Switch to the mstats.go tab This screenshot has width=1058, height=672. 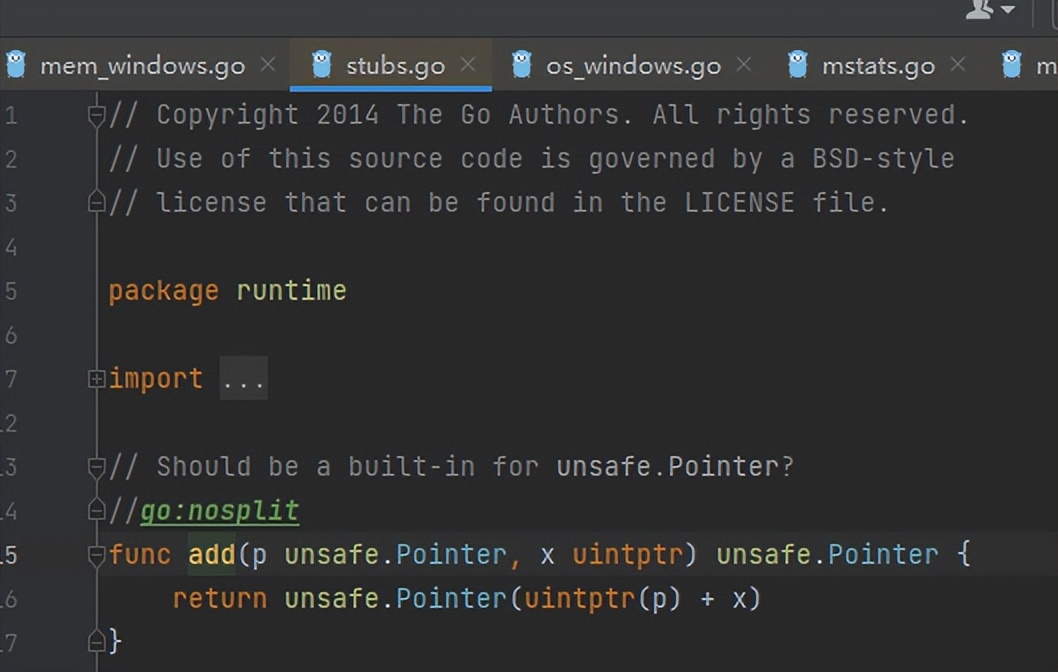878,65
